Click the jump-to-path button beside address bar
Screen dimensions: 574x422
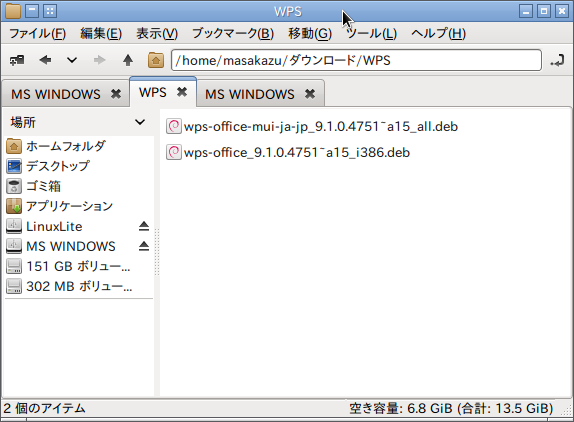coord(557,60)
